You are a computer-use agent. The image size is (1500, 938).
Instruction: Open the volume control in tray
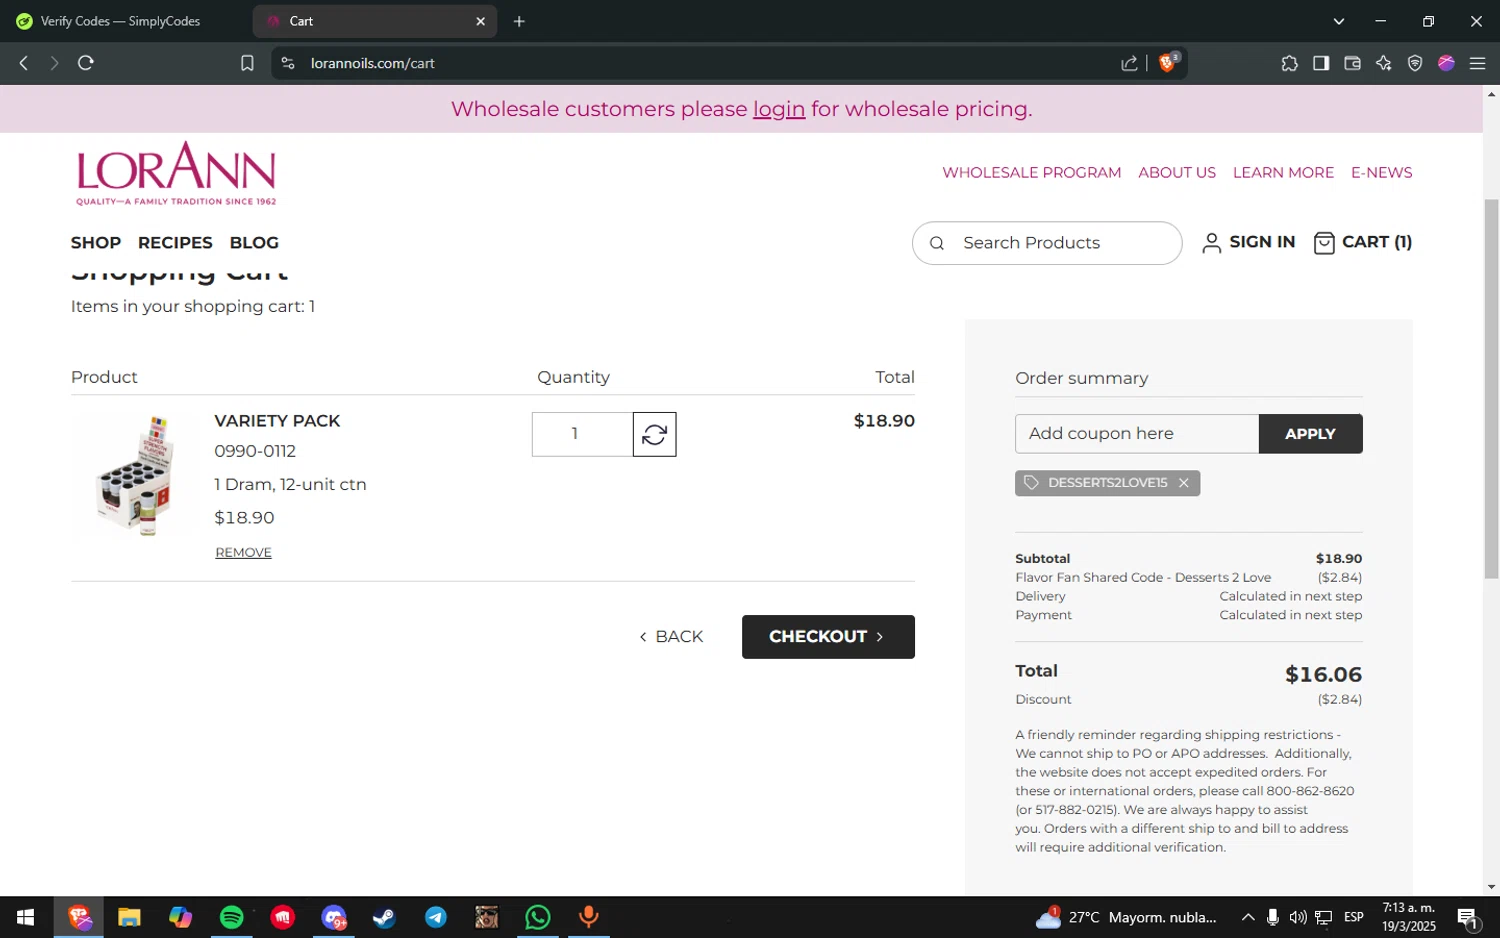tap(1298, 917)
